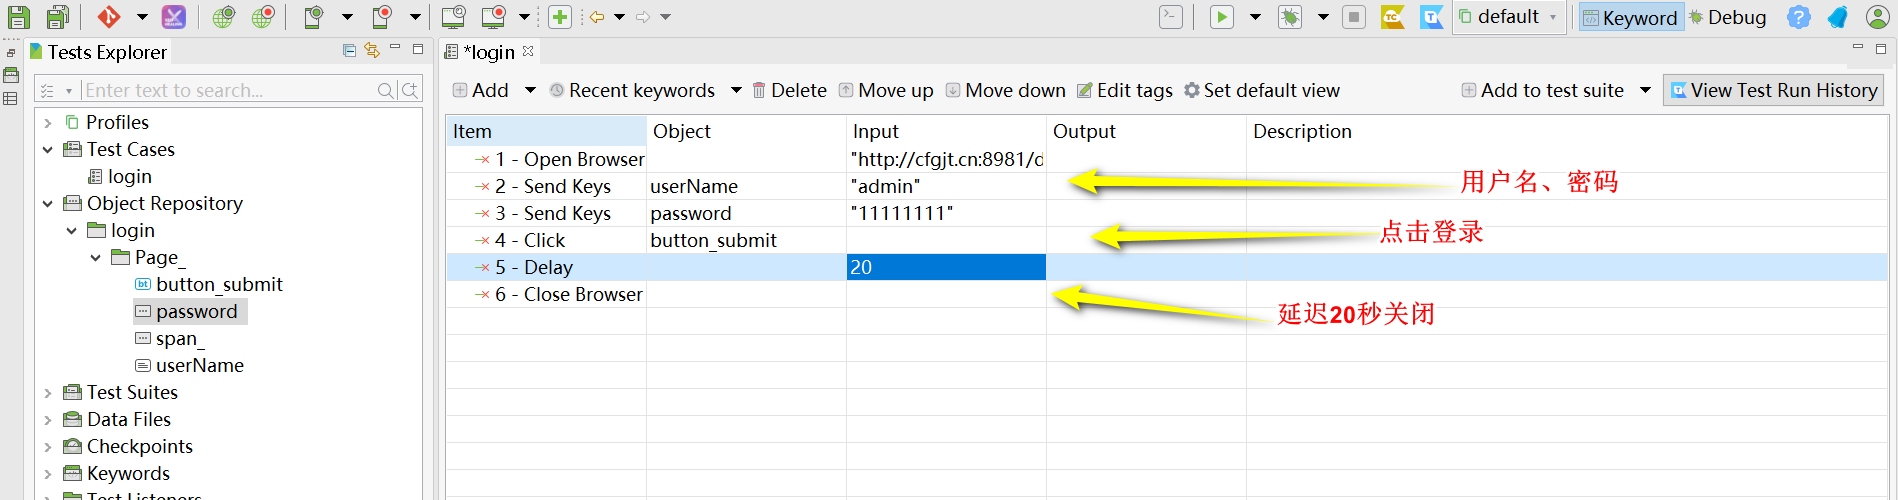Screen dimensions: 1898x500
Task: Navigate forward with right arrow icon
Action: click(x=643, y=17)
